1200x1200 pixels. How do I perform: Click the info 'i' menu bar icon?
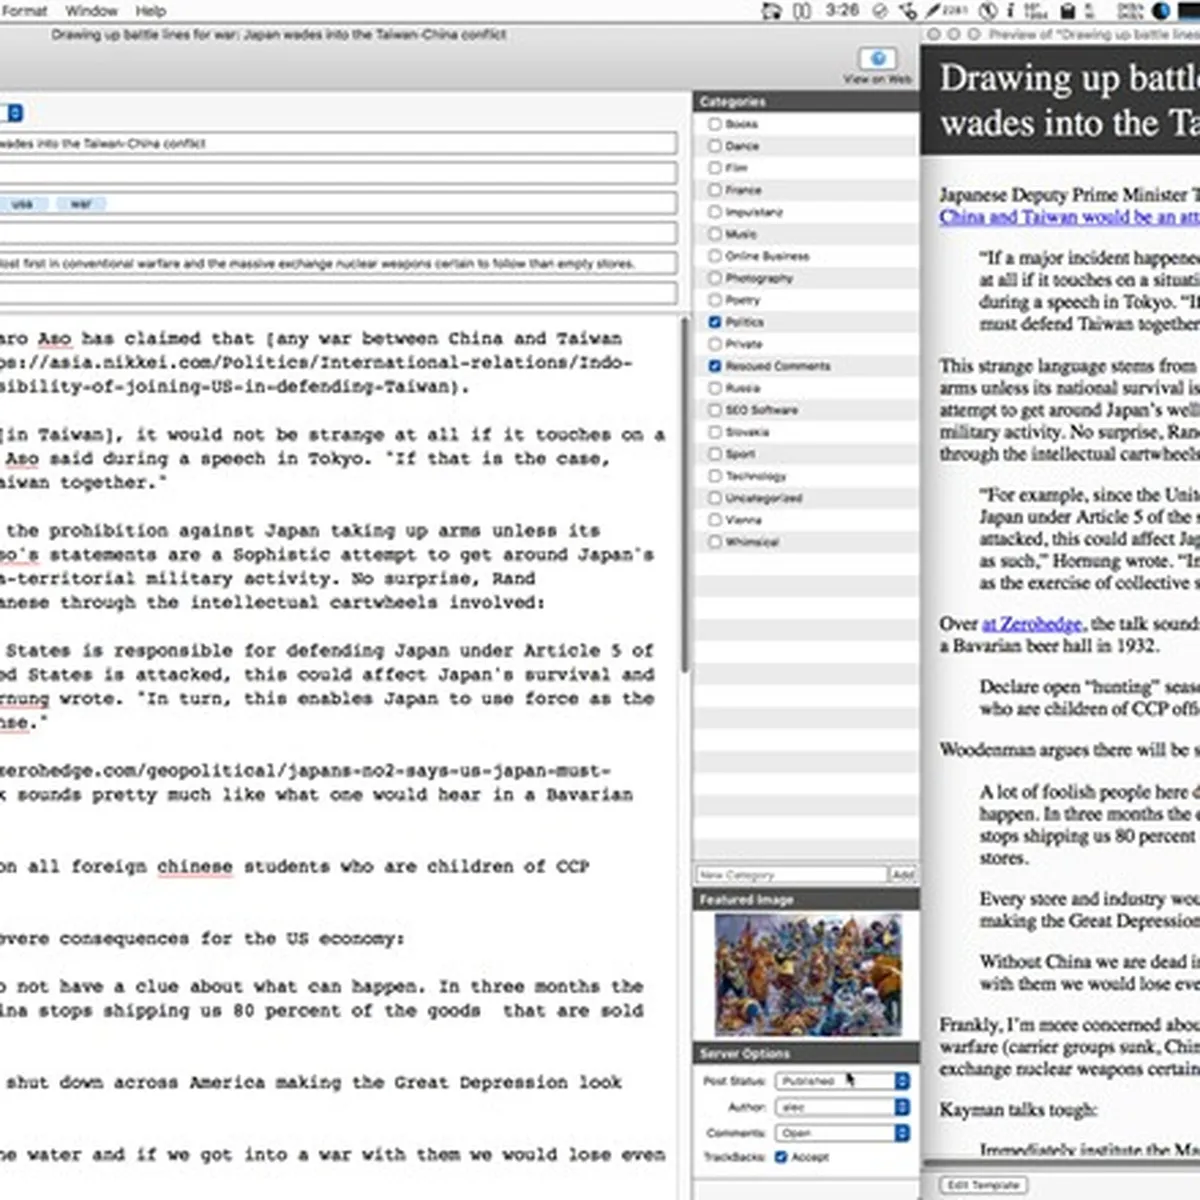(x=1010, y=11)
